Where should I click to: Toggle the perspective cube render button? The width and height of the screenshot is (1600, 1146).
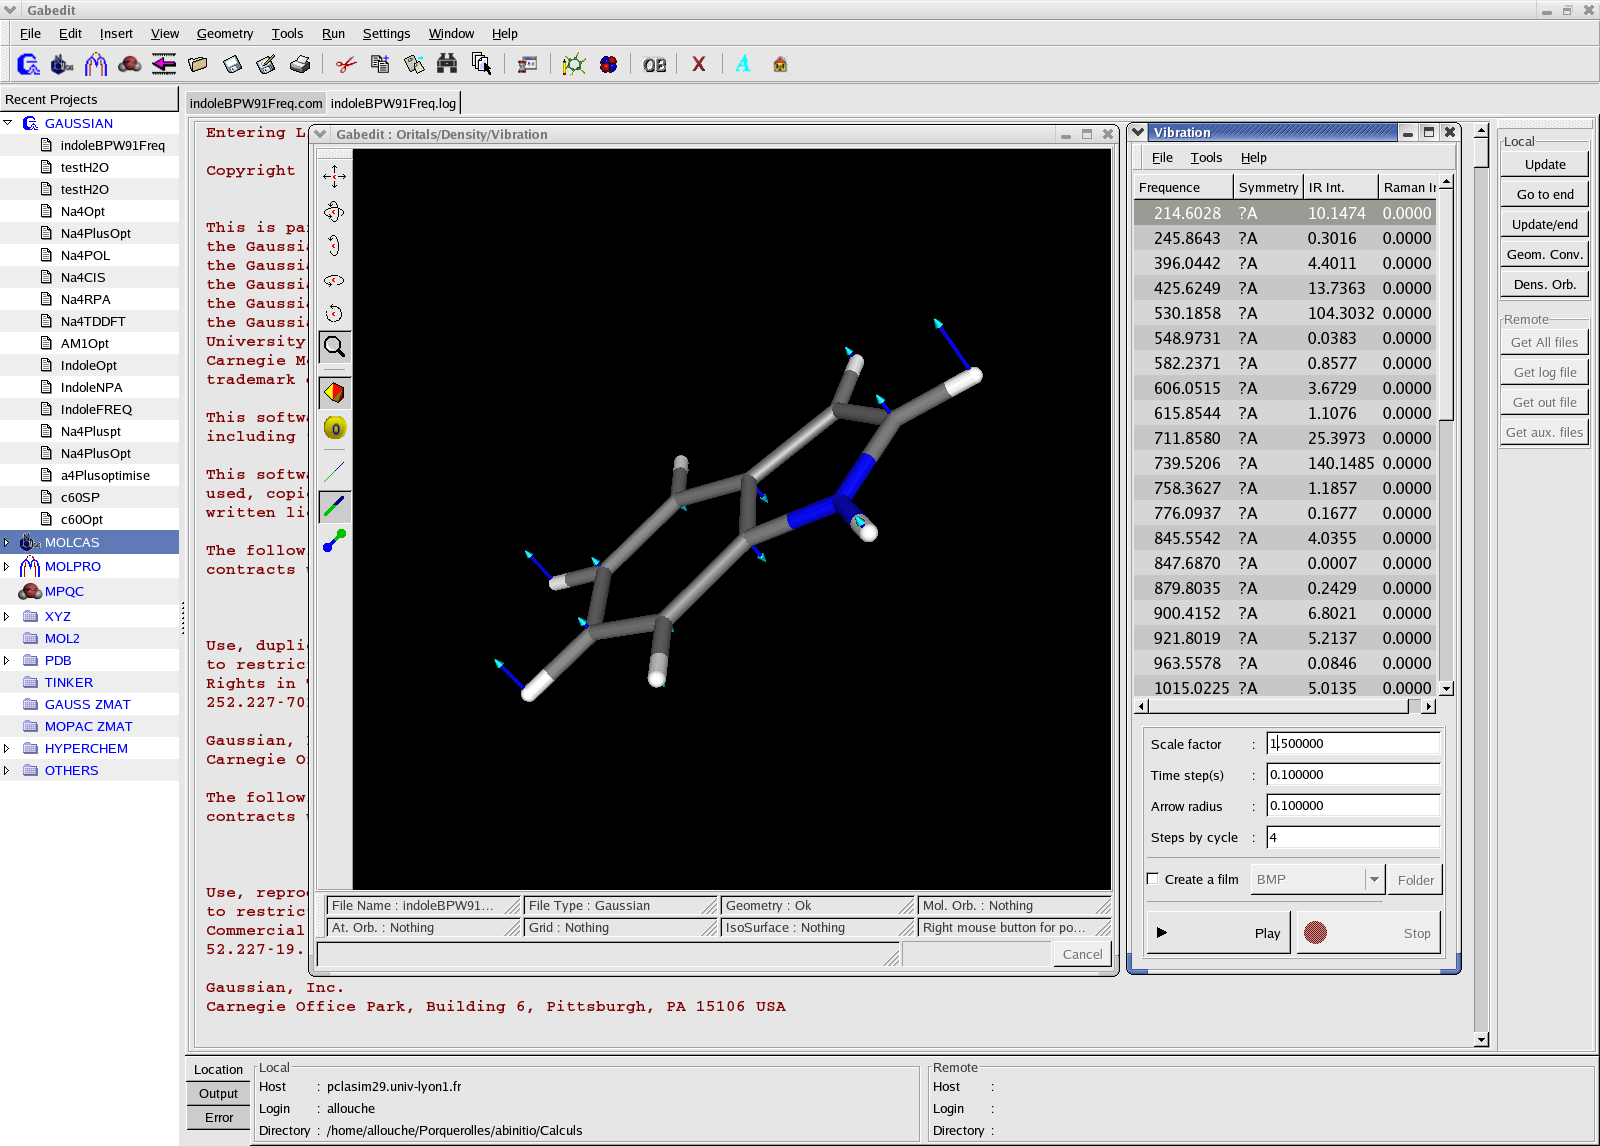click(x=334, y=393)
